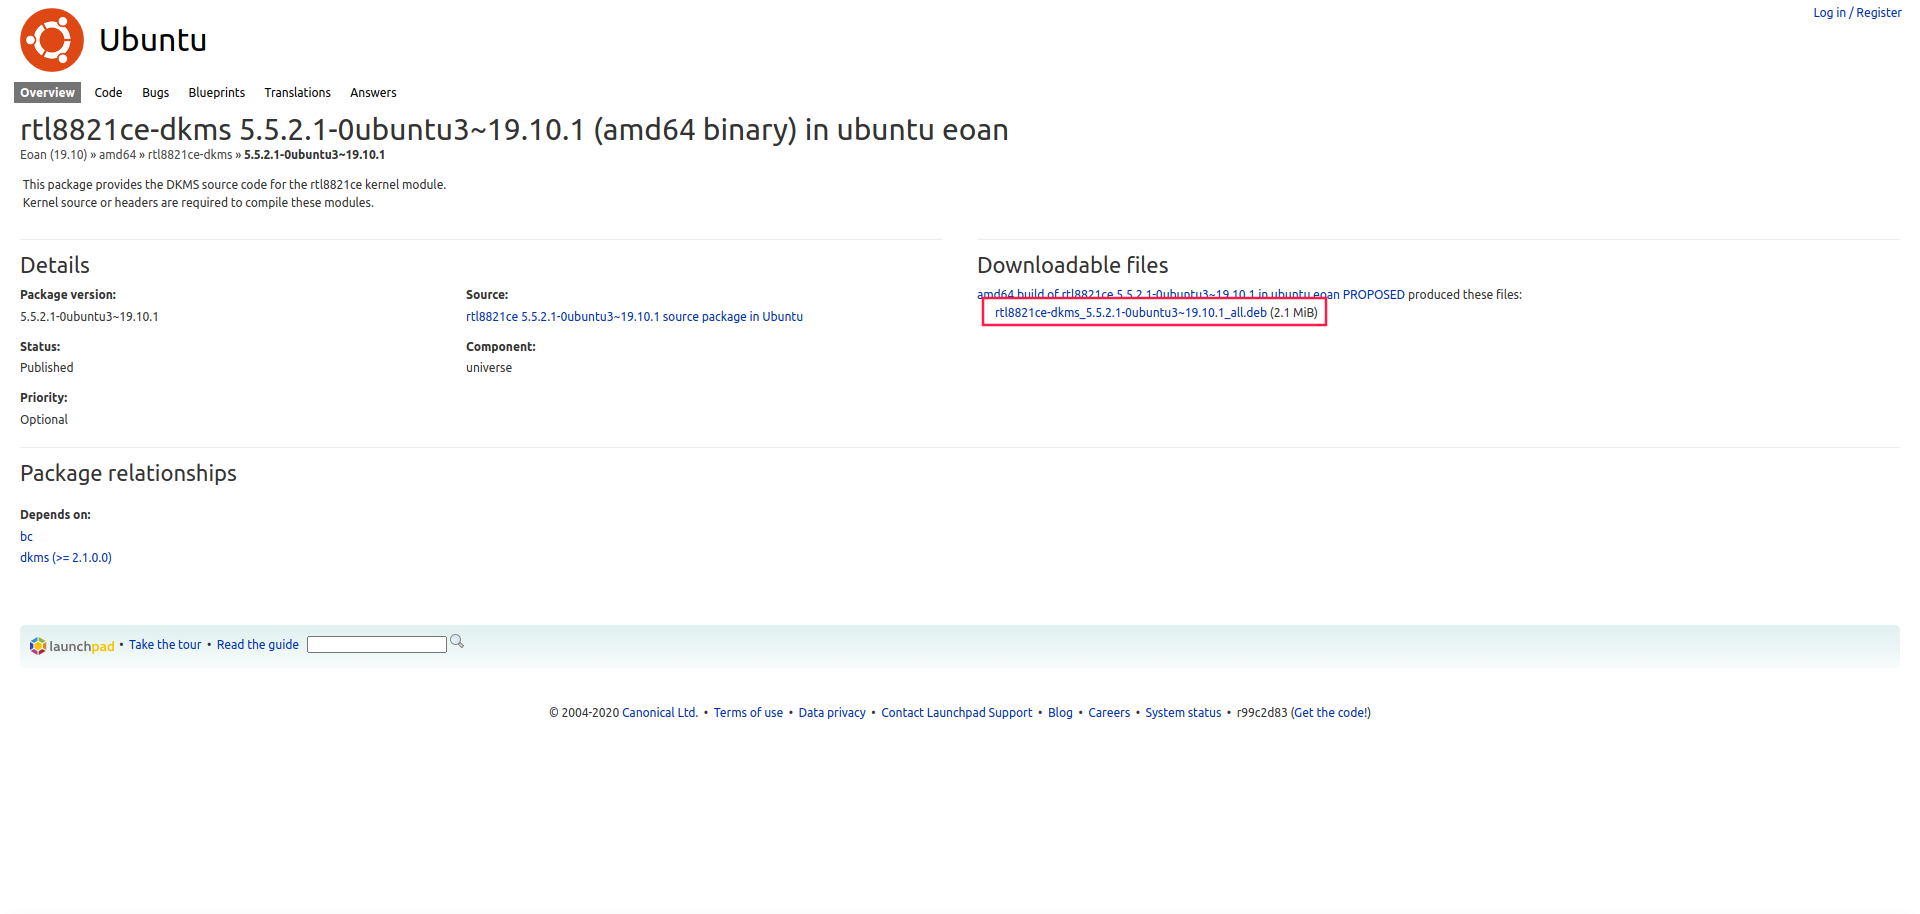Click the Log in / Register link

click(1857, 13)
